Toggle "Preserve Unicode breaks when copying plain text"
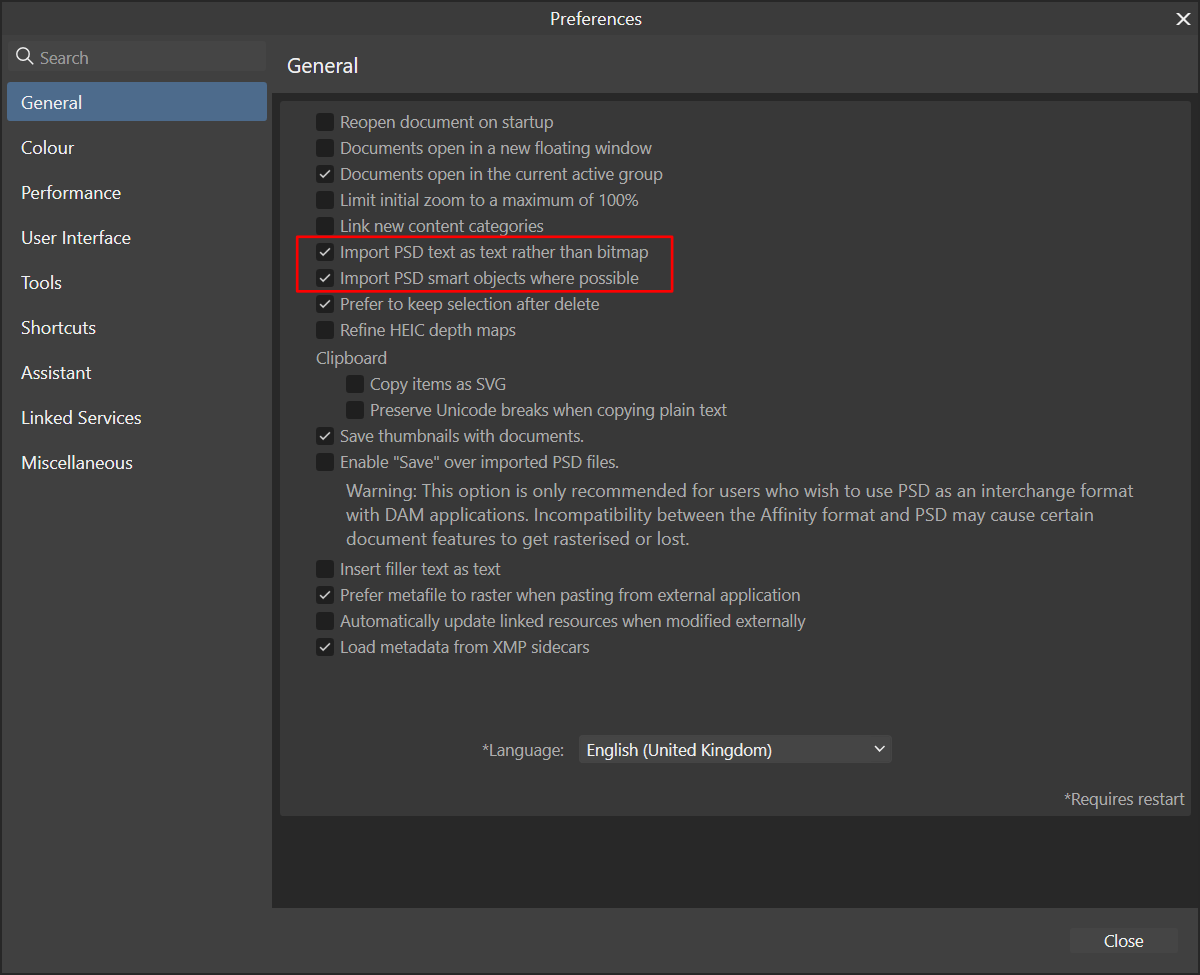This screenshot has width=1200, height=975. point(355,409)
